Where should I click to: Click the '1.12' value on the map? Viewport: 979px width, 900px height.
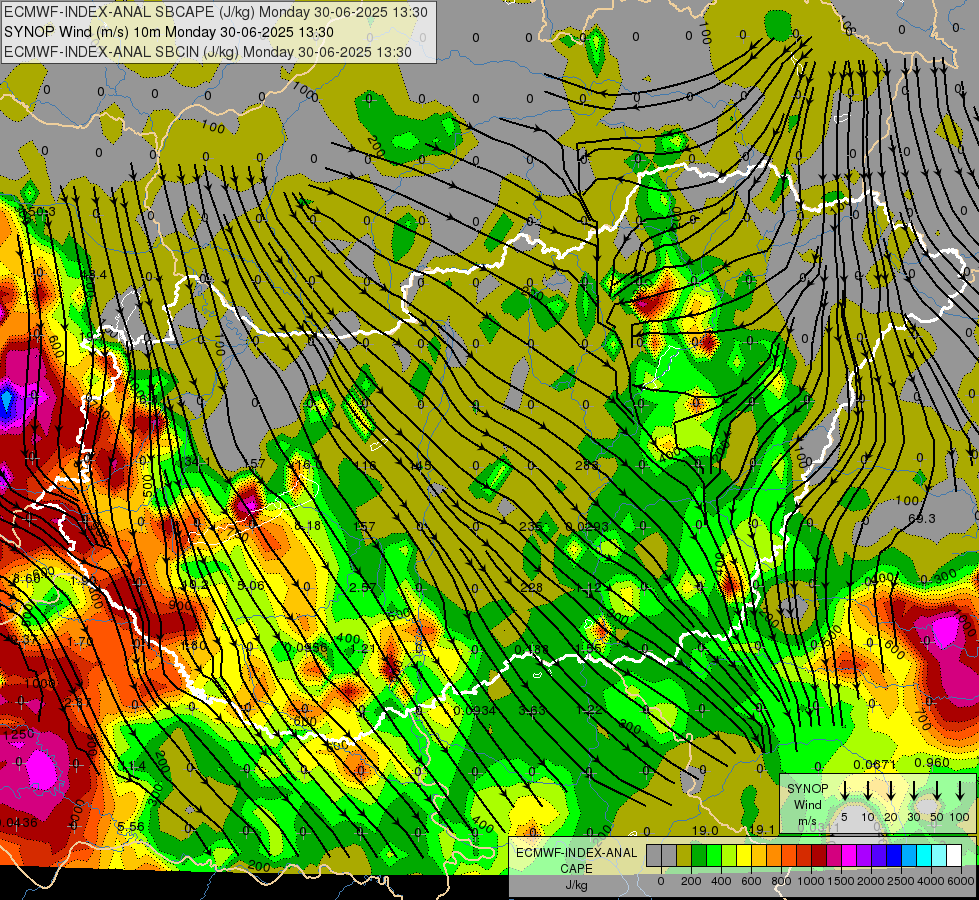click(589, 588)
